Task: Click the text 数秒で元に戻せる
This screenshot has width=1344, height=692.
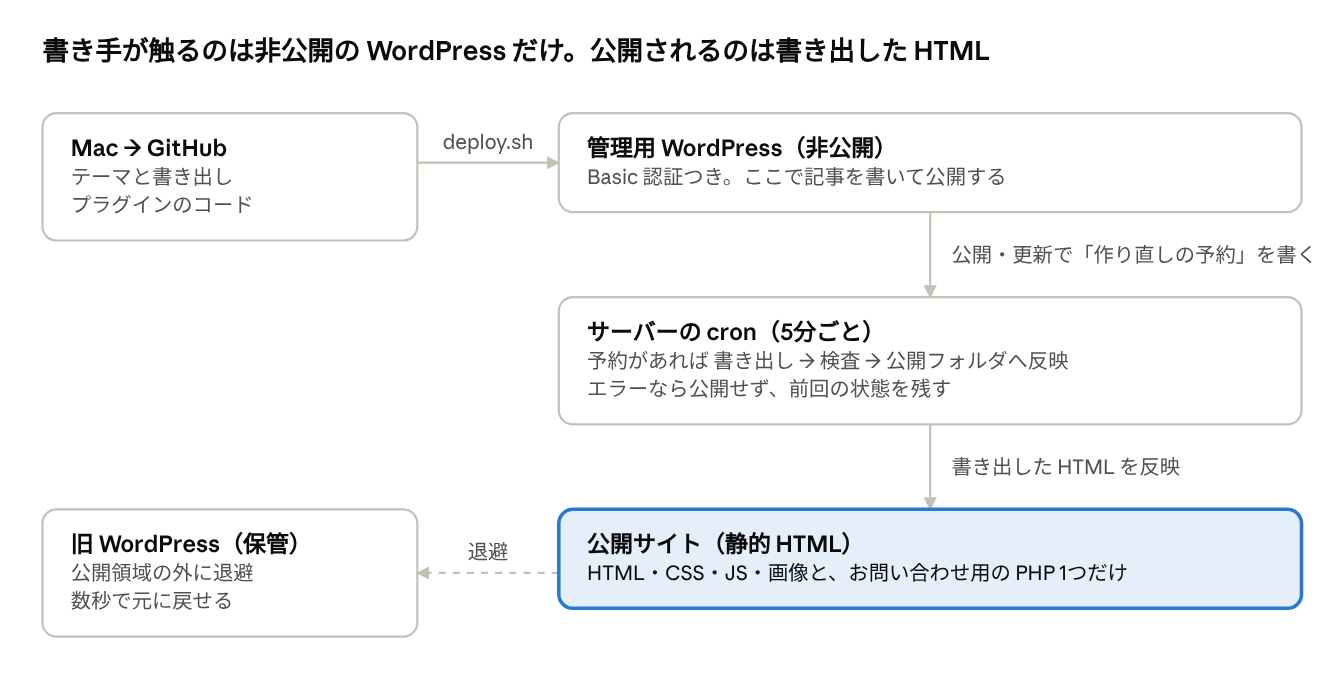Action: [152, 600]
